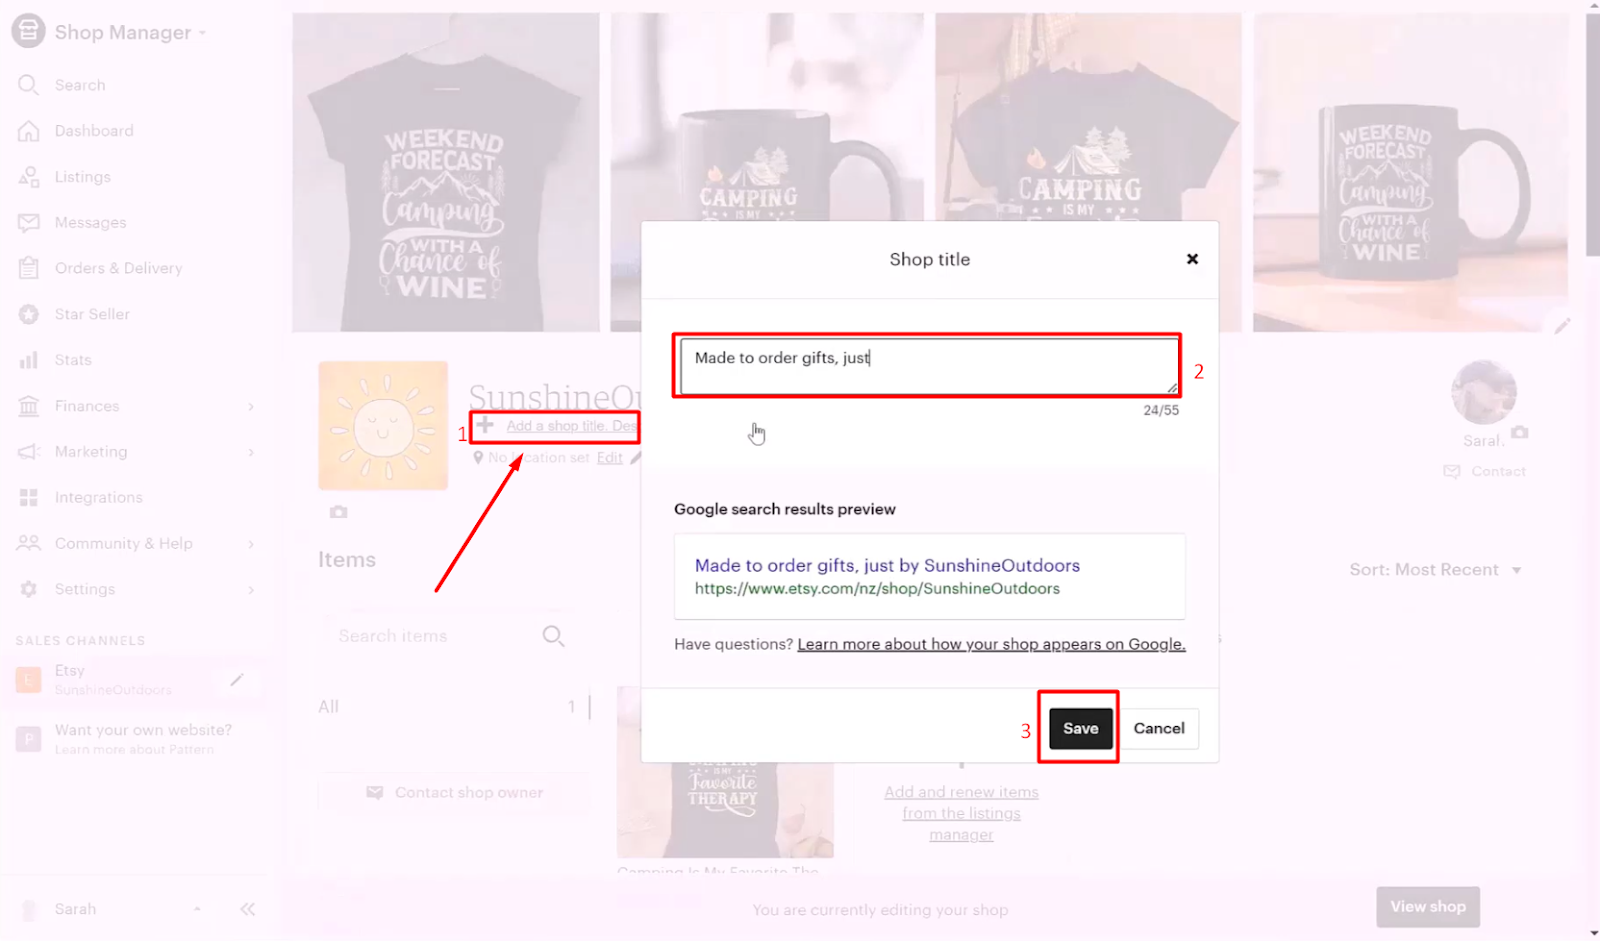Click the sun shop logo thumbnail
Viewport: 1600px width, 941px height.
383,425
